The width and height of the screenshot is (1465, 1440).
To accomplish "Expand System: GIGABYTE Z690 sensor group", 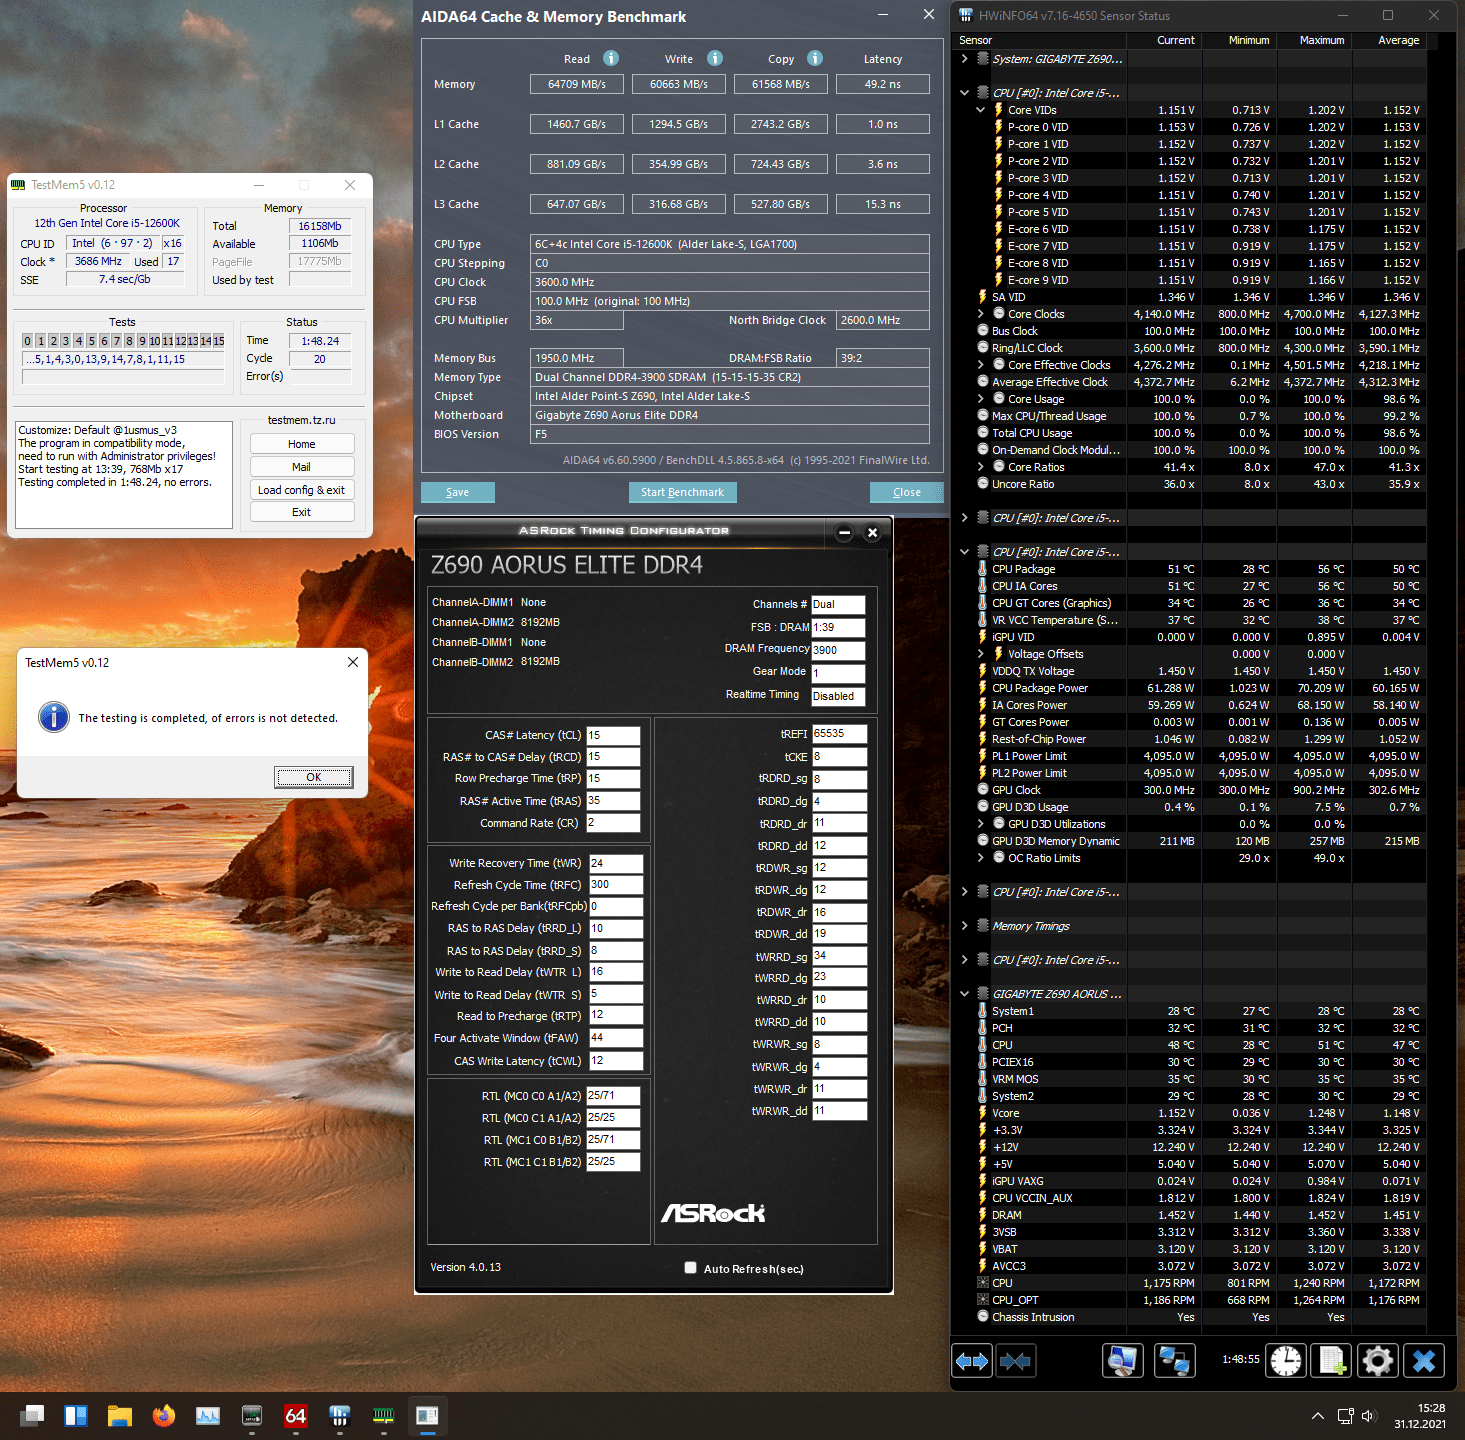I will [x=964, y=59].
